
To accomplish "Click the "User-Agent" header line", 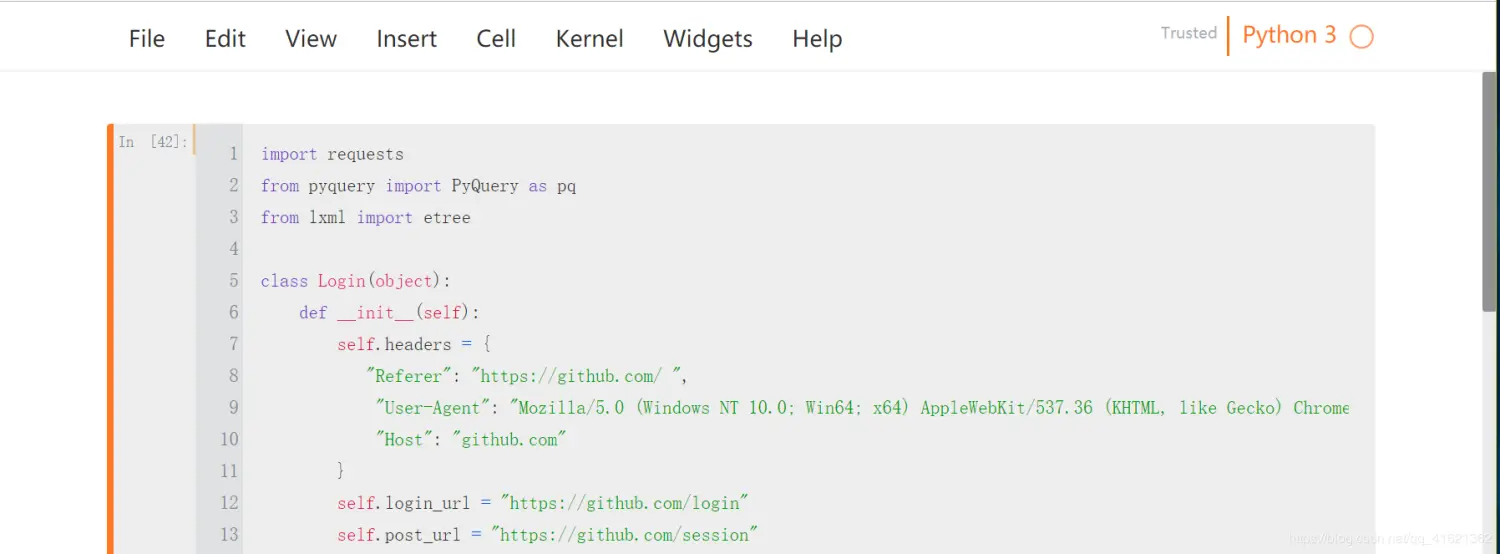I will (862, 408).
